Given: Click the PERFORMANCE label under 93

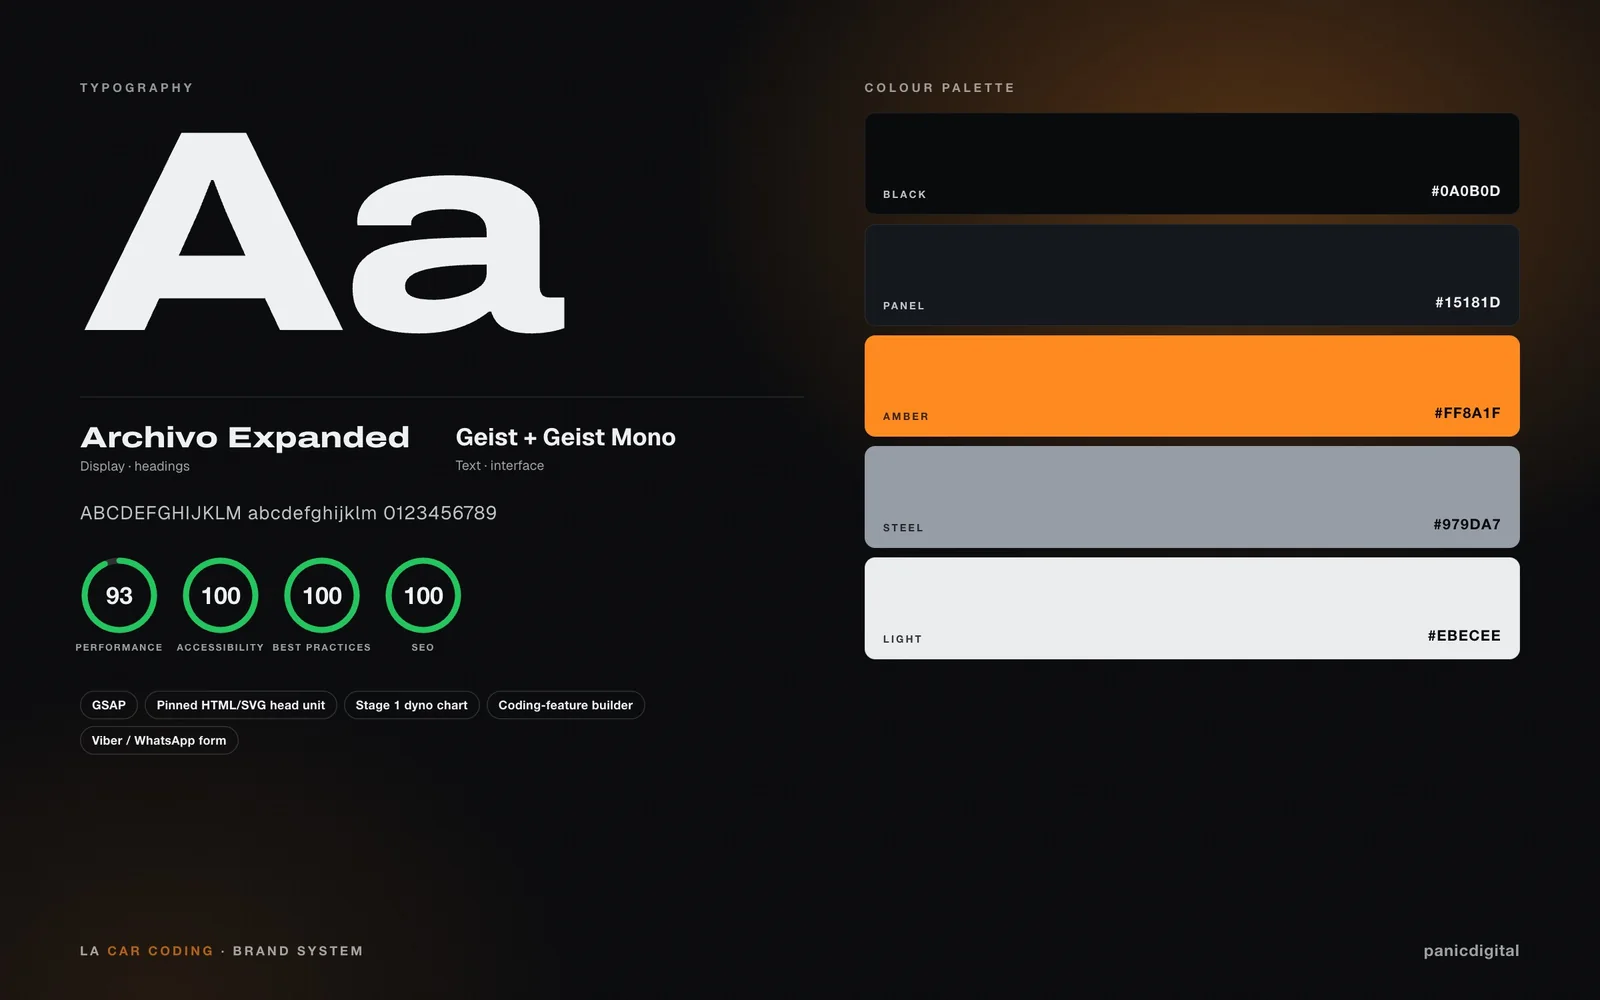Looking at the screenshot, I should coord(119,648).
